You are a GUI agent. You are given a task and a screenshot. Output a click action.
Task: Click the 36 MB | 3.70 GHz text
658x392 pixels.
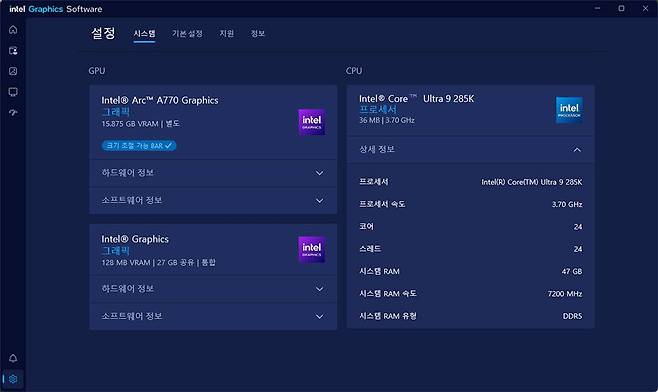tap(387, 120)
